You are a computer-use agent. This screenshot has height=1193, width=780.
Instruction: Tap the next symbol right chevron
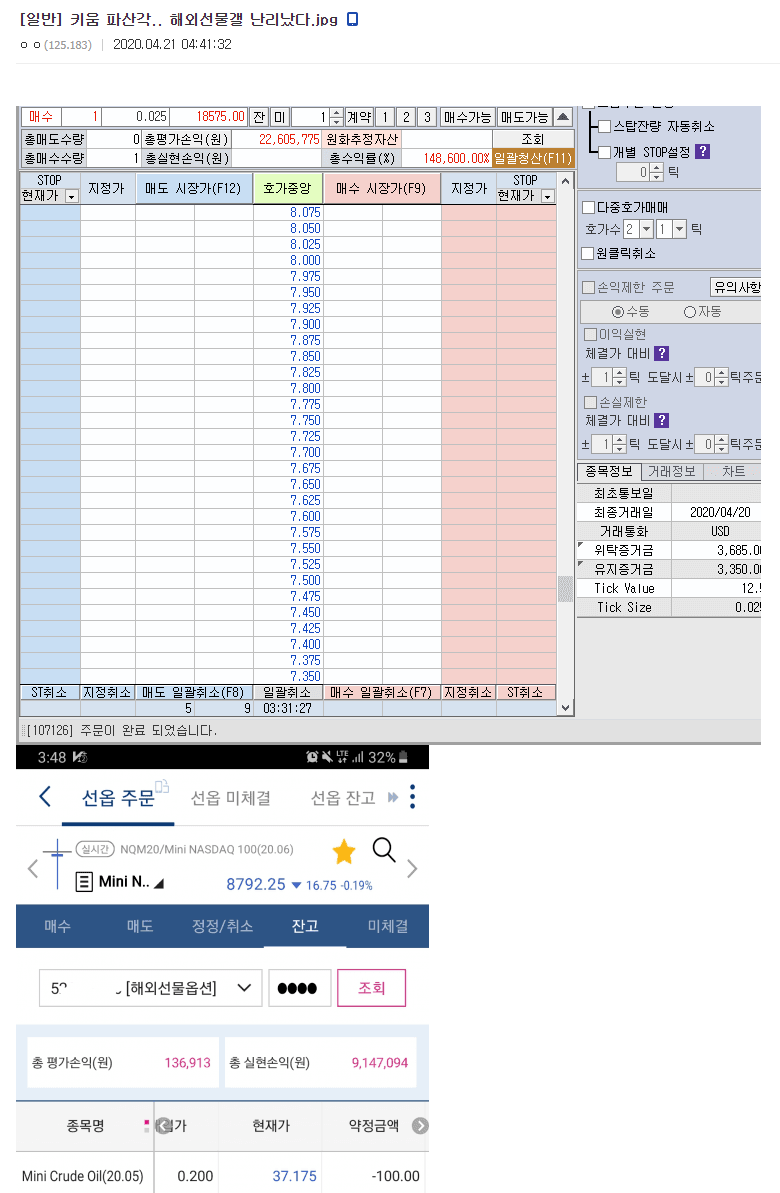pos(412,868)
